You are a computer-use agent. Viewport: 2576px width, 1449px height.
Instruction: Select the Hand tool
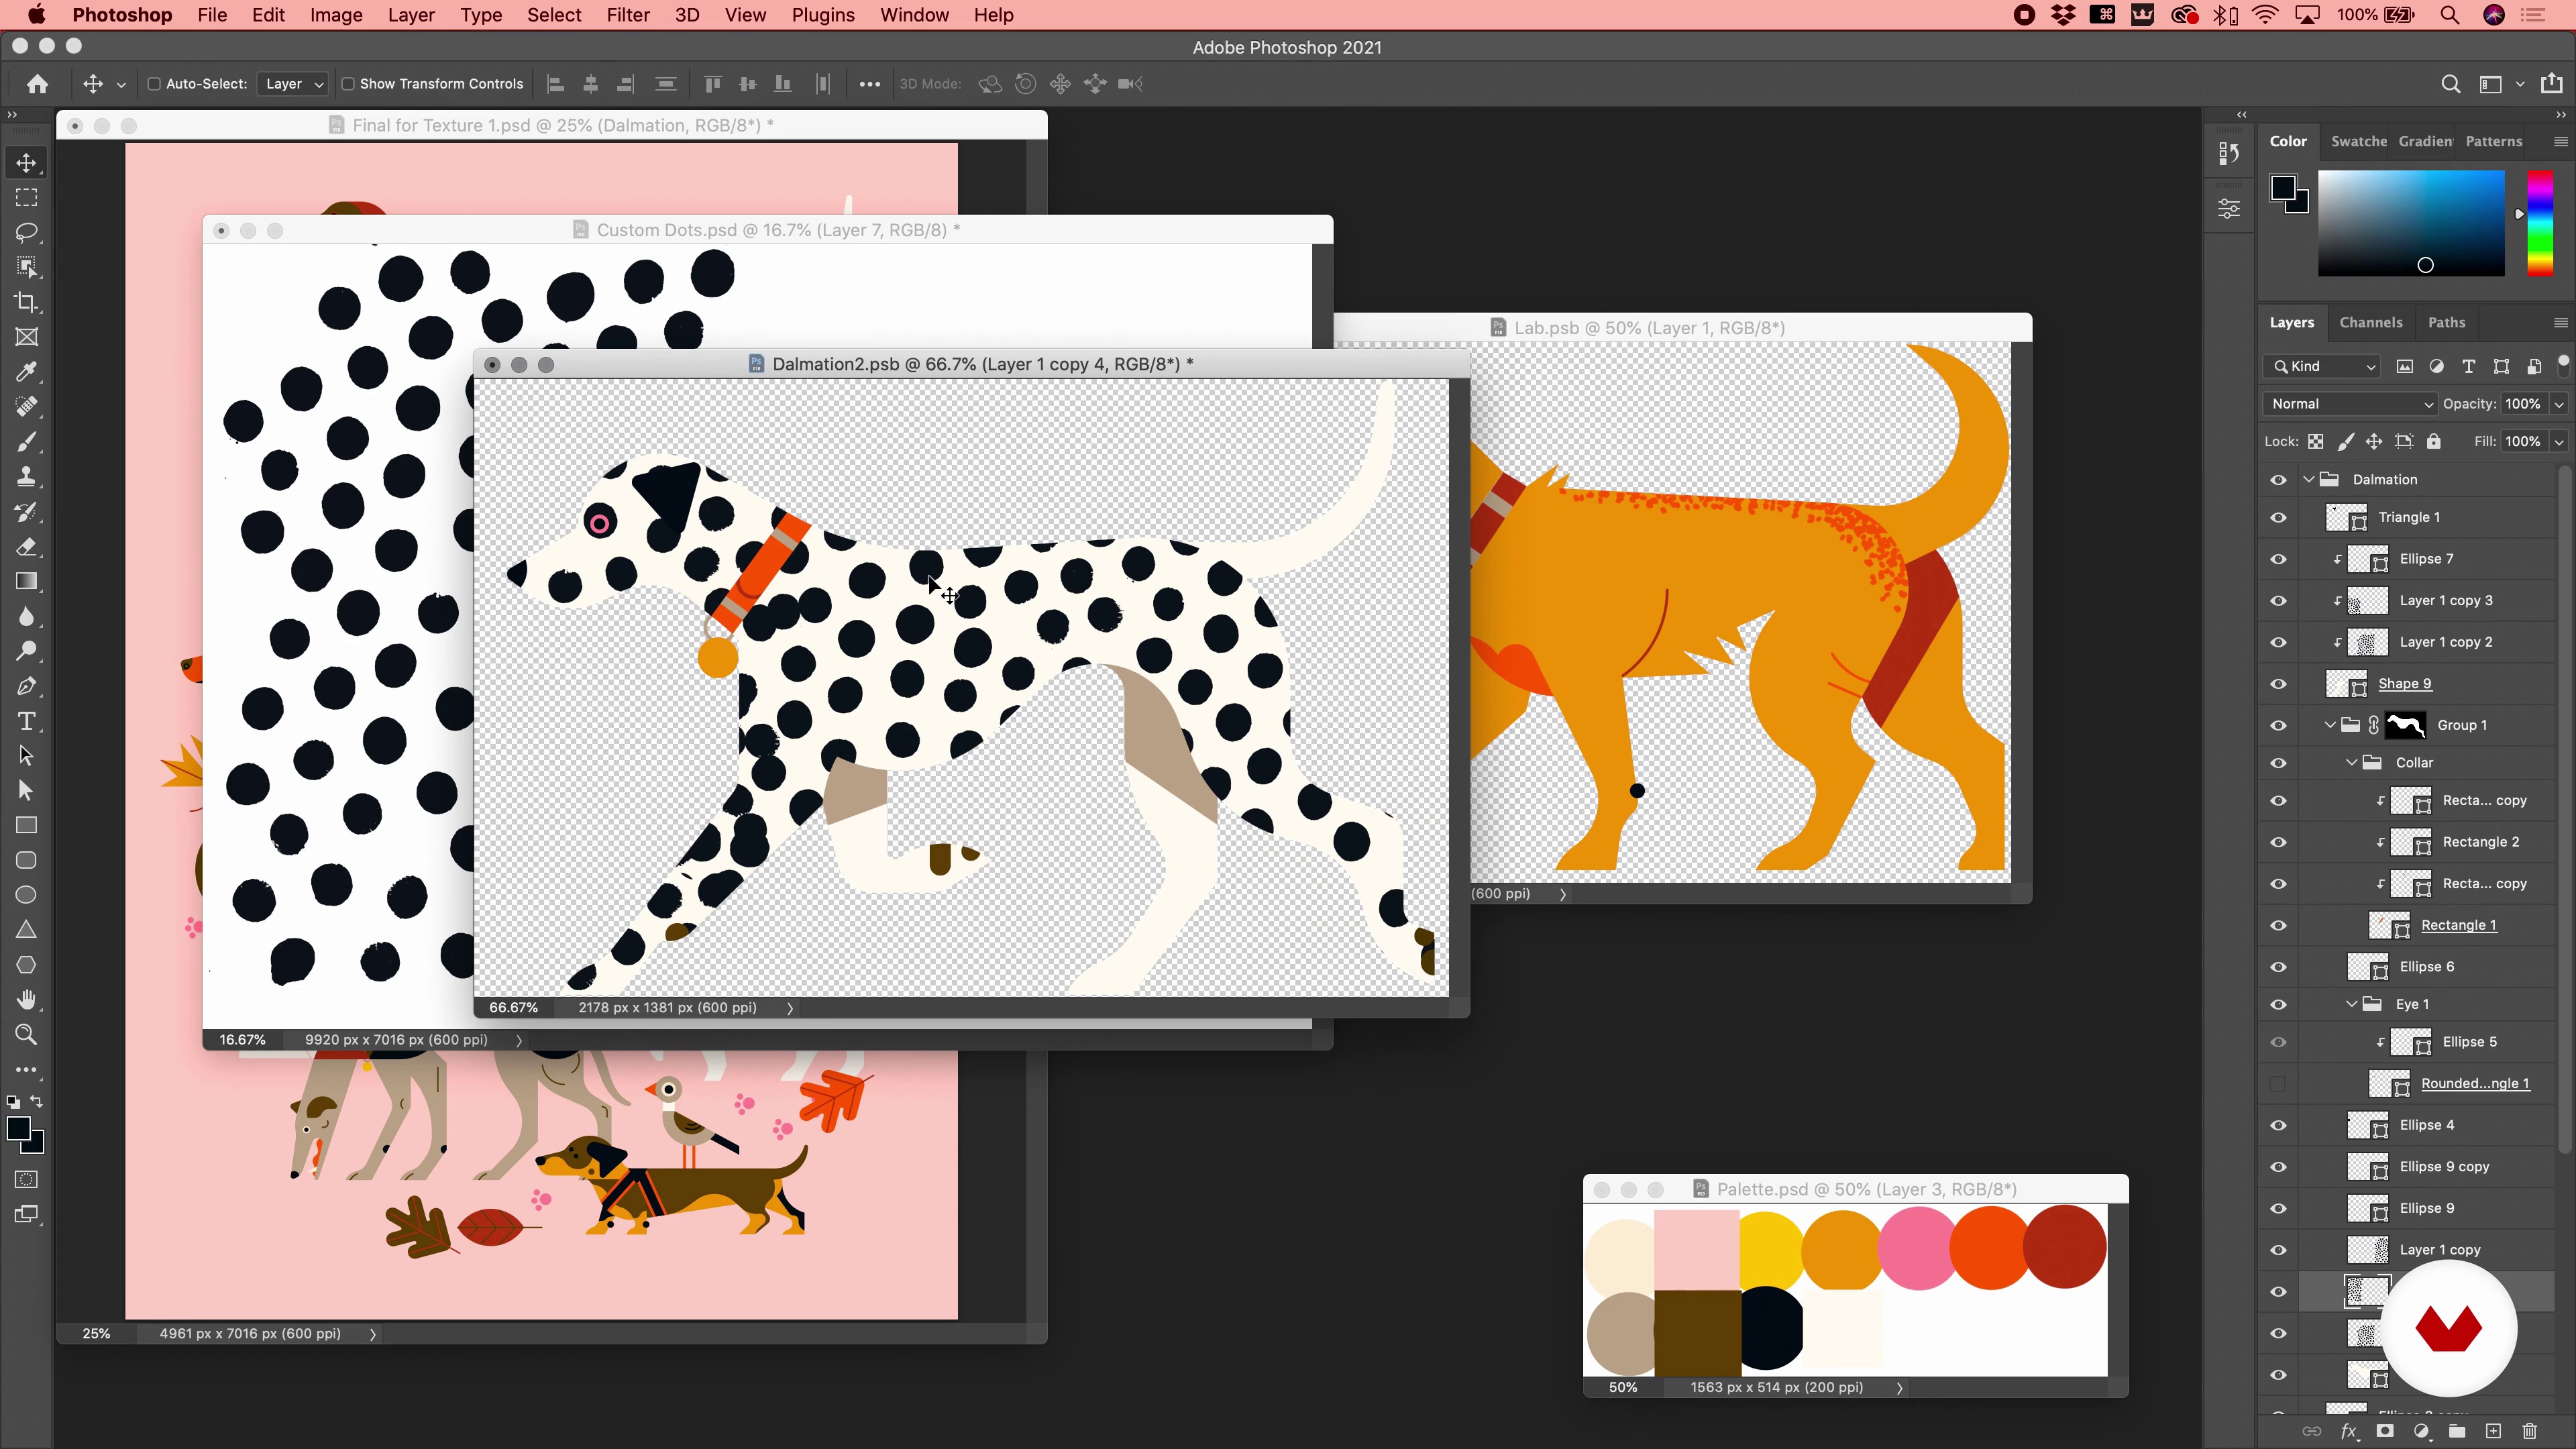27,1000
